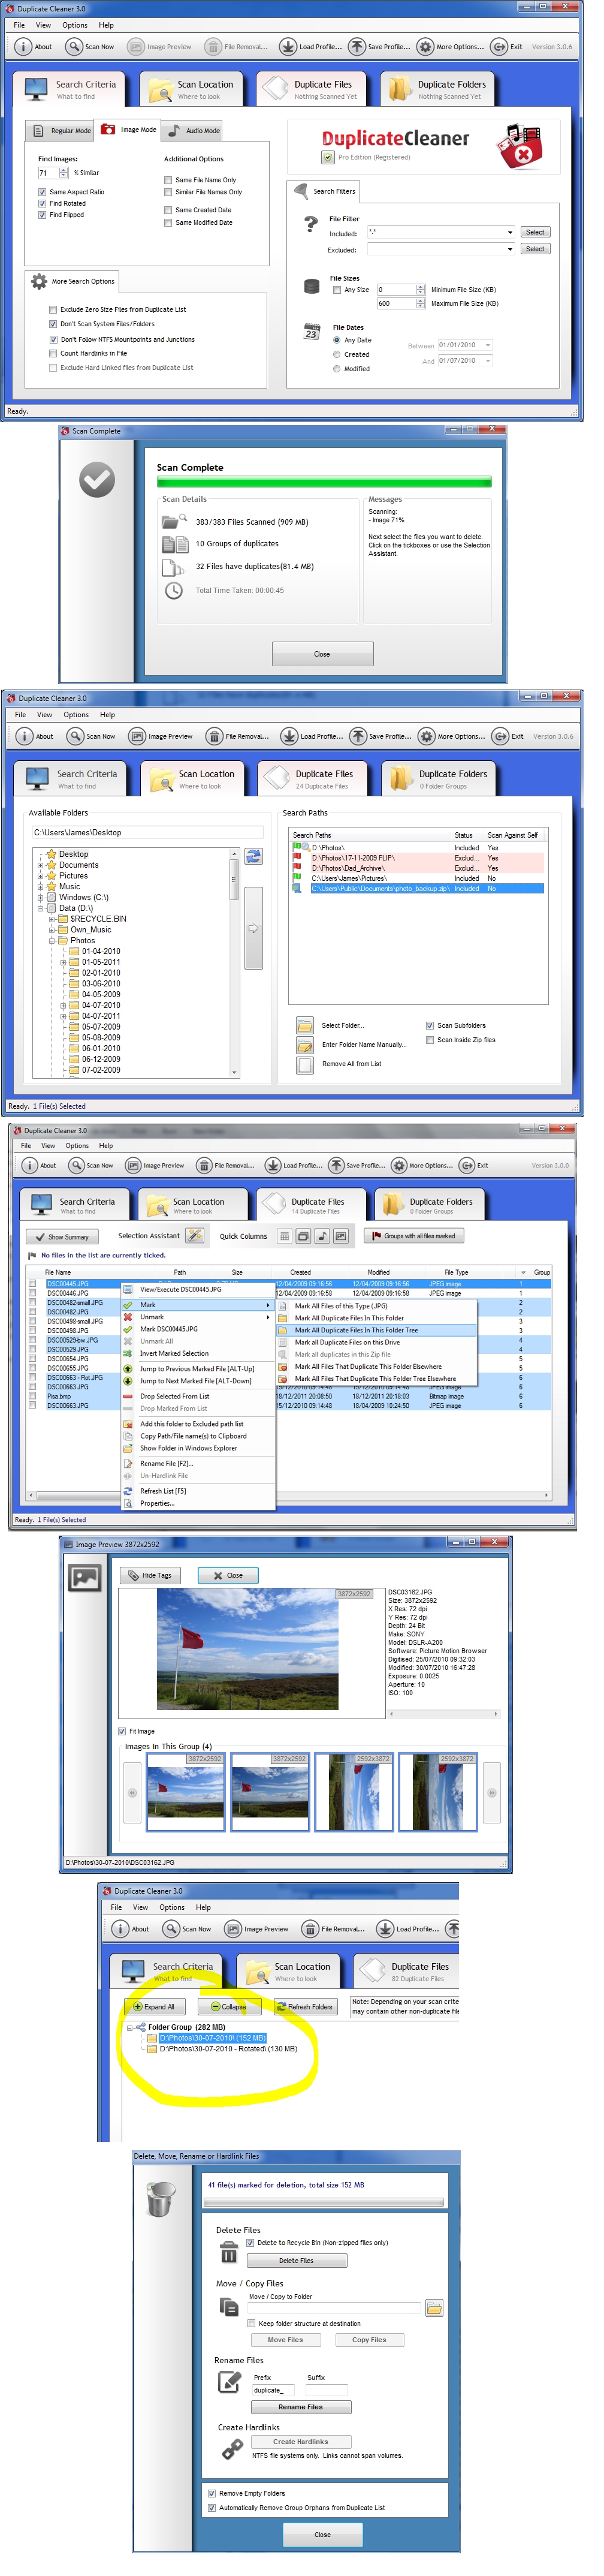Screen dimensions: 604x2576
Task: Open the Included file filter dropdown
Action: 510,232
